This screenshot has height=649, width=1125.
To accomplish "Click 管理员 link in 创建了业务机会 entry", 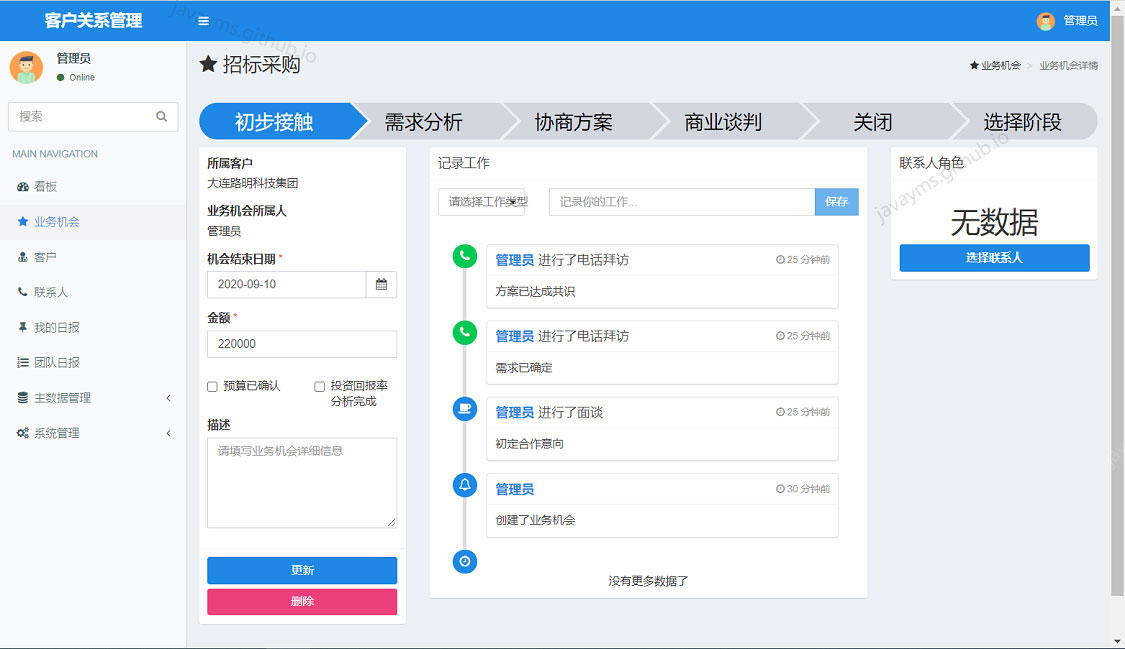I will coord(514,489).
